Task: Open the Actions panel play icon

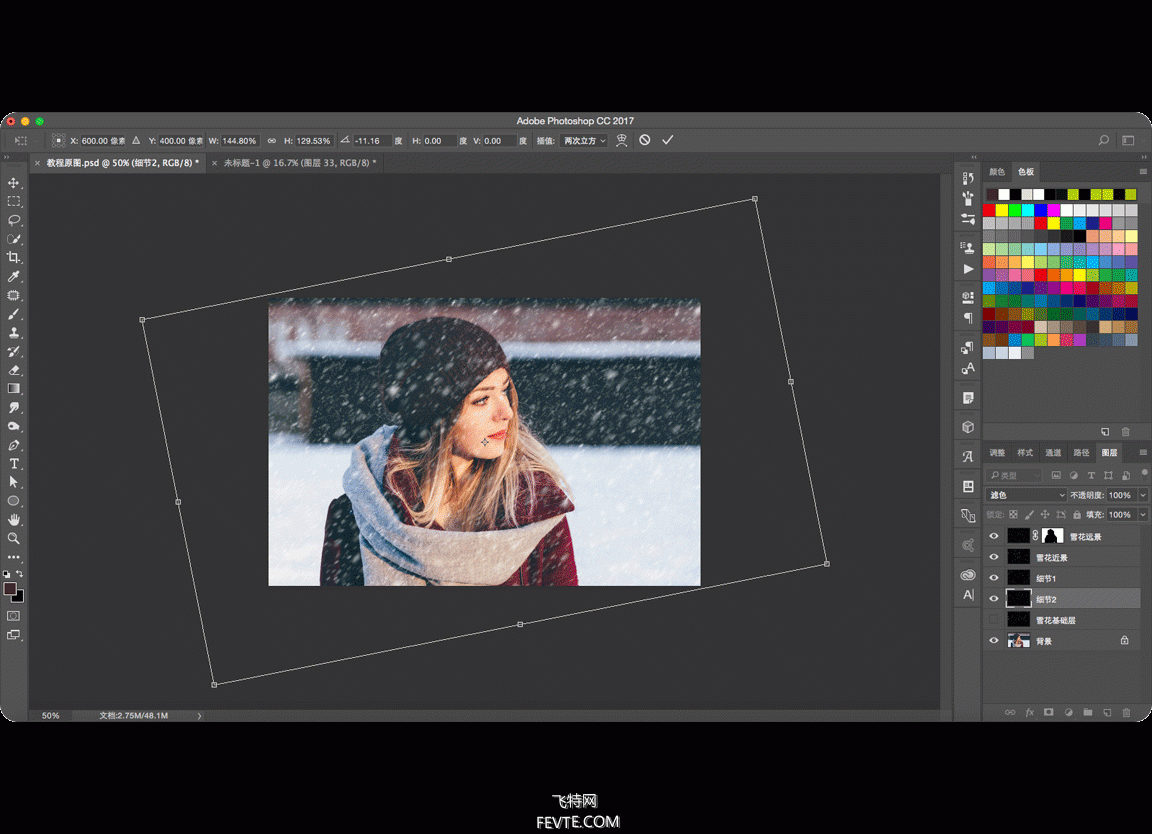Action: [x=968, y=269]
